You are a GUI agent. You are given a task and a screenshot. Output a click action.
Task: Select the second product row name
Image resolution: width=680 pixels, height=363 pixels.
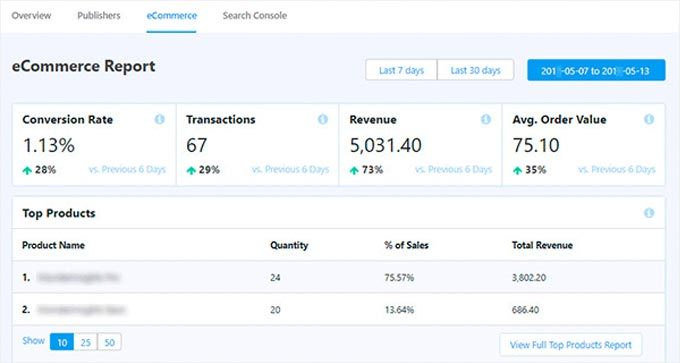[82, 310]
